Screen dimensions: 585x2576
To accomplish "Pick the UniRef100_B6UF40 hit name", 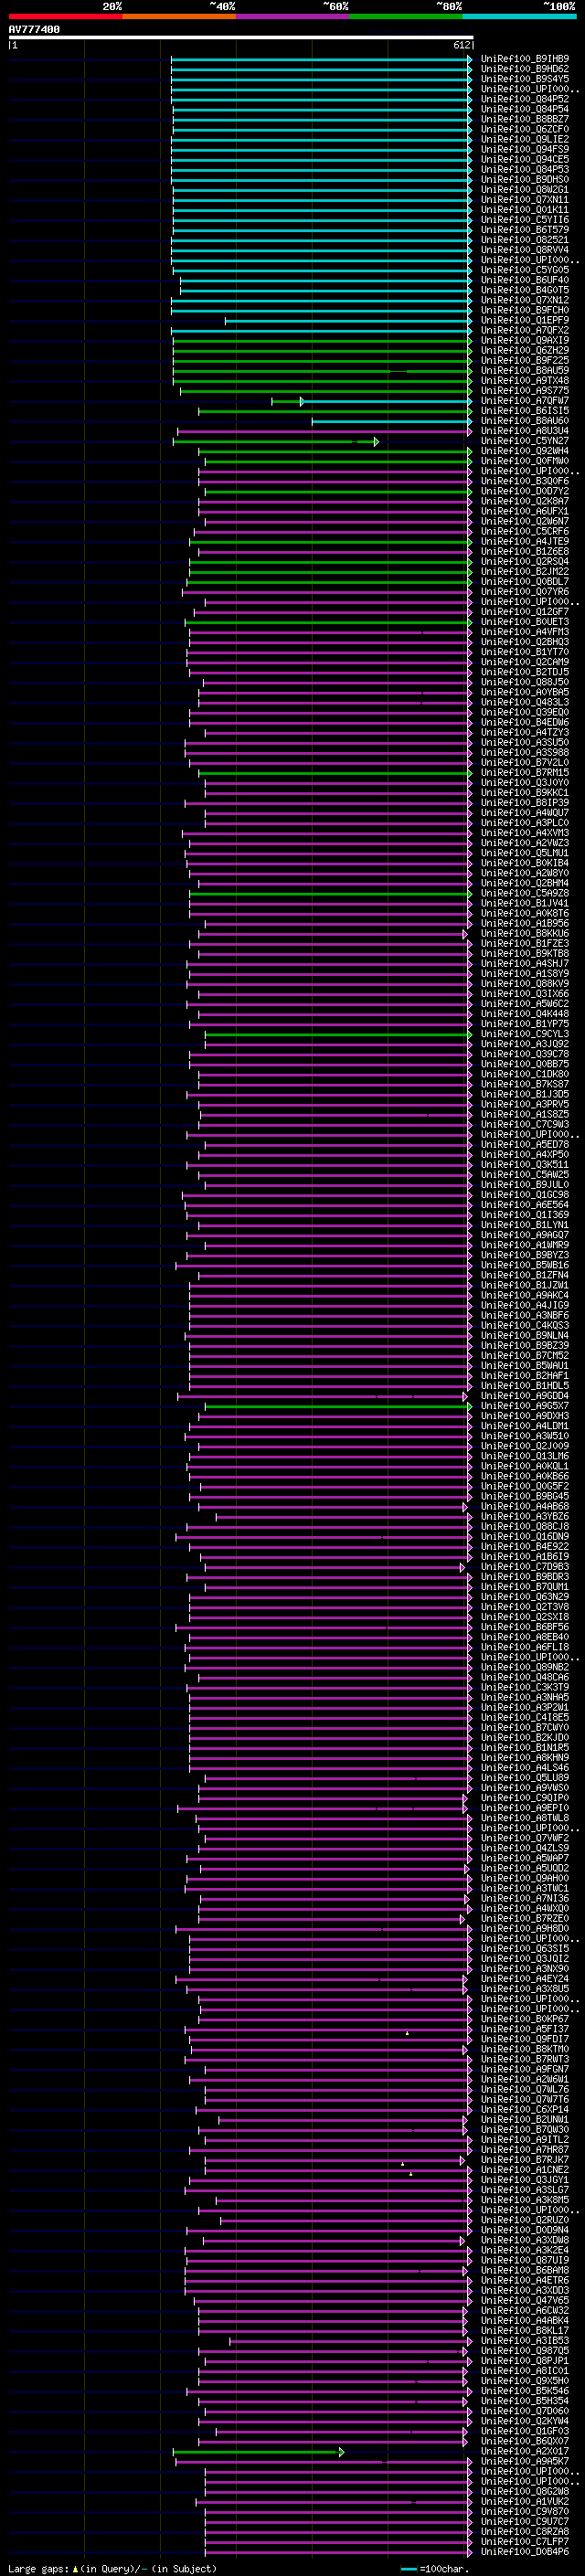I will point(525,280).
